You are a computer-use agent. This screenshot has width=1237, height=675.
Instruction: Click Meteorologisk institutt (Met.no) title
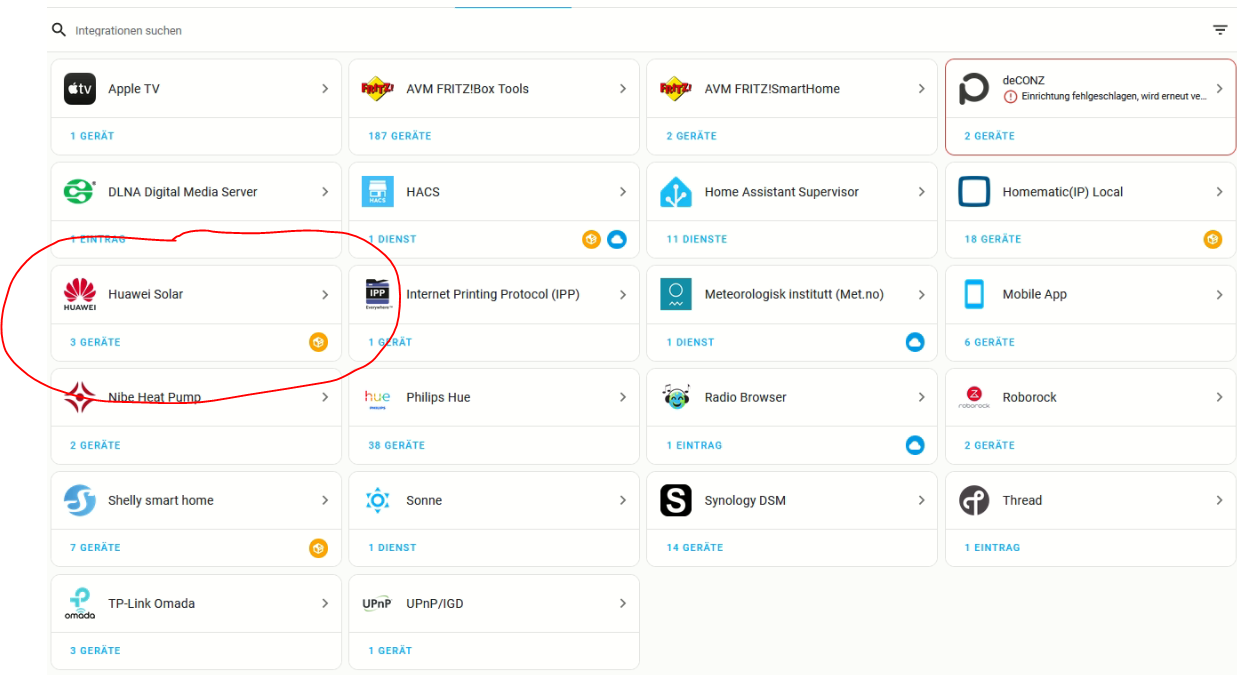(x=794, y=295)
